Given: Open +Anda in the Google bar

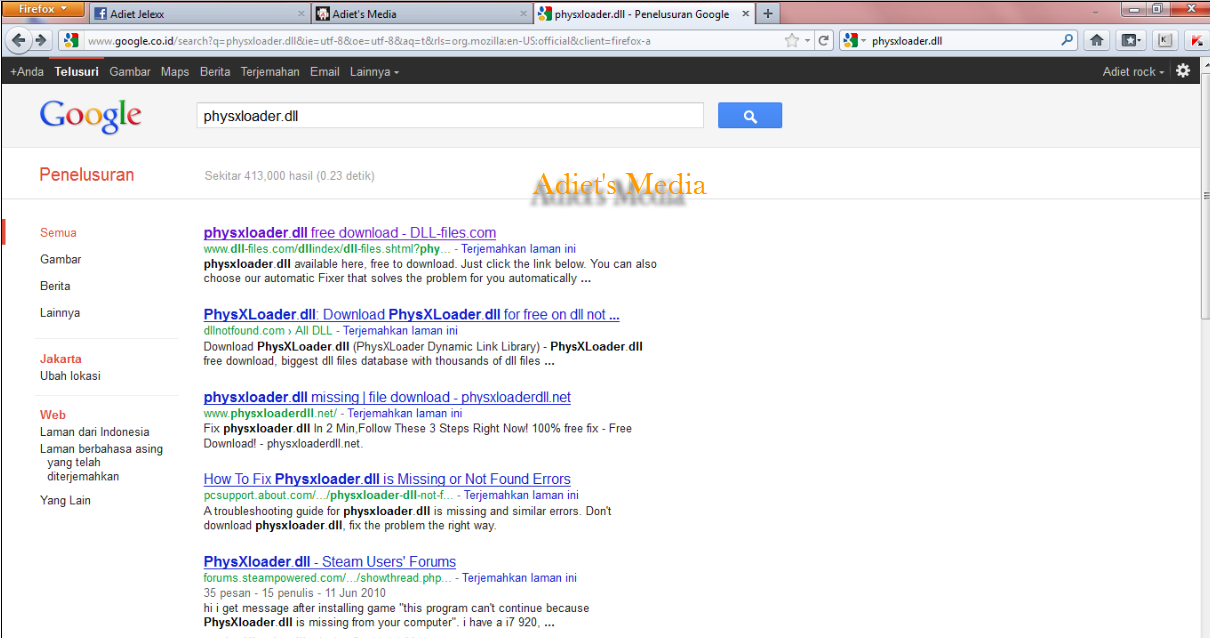Looking at the screenshot, I should coord(27,72).
